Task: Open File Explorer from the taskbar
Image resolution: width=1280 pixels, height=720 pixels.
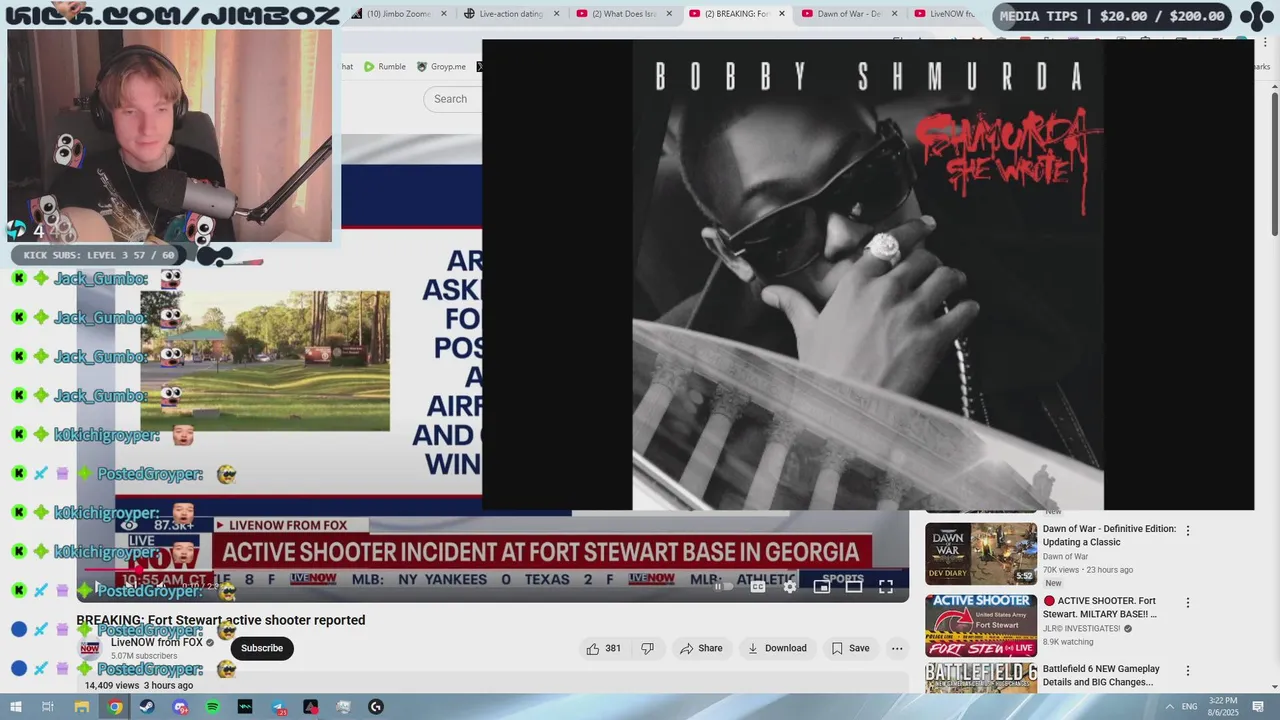Action: (x=82, y=707)
